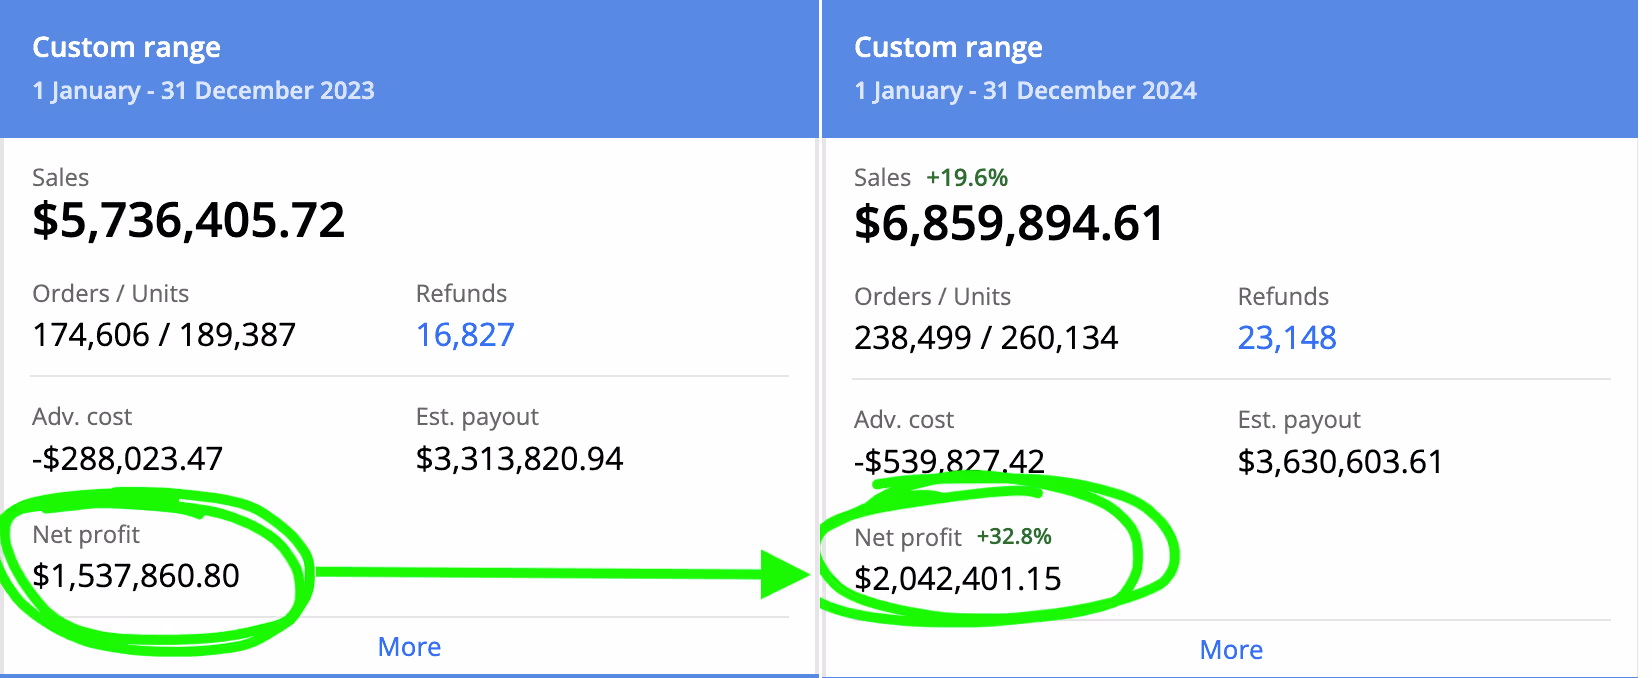
Task: Click the 2024 Est. payout amount $3,630,603.61
Action: click(1340, 462)
